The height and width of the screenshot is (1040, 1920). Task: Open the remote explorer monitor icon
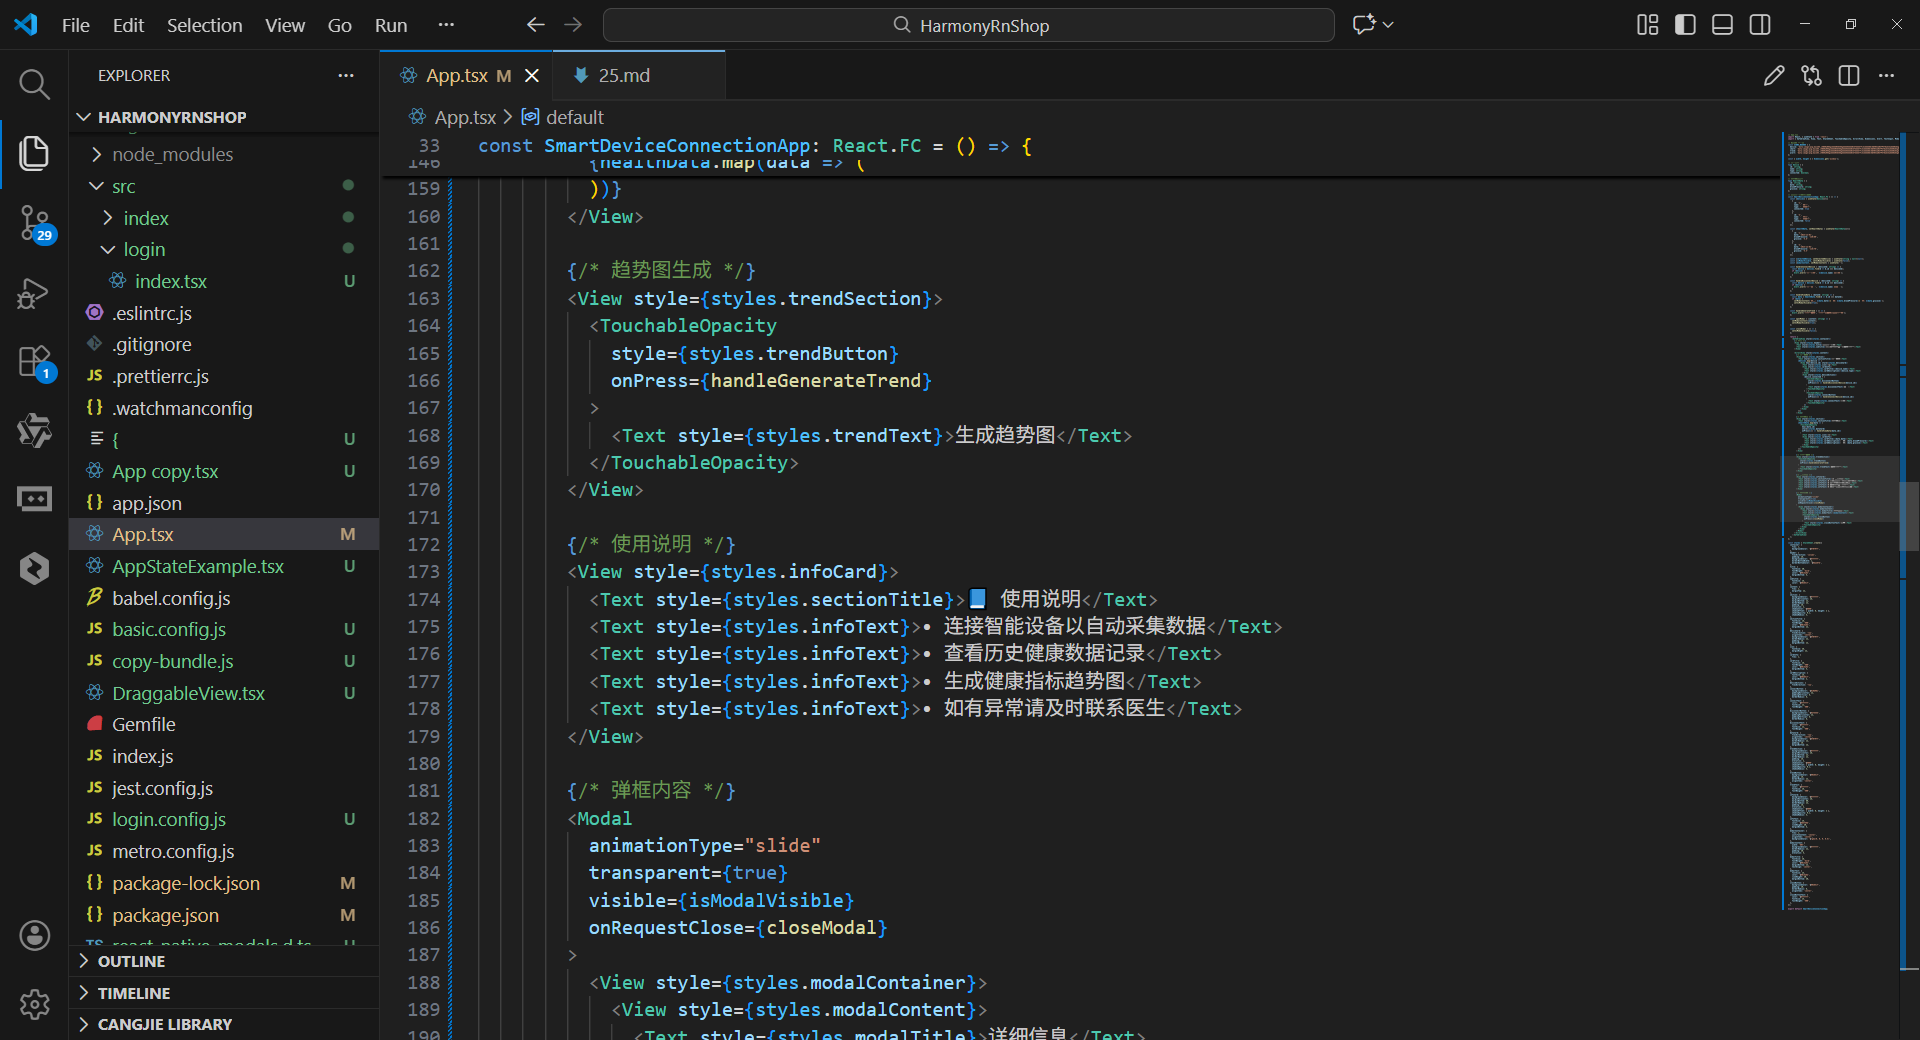(x=34, y=499)
